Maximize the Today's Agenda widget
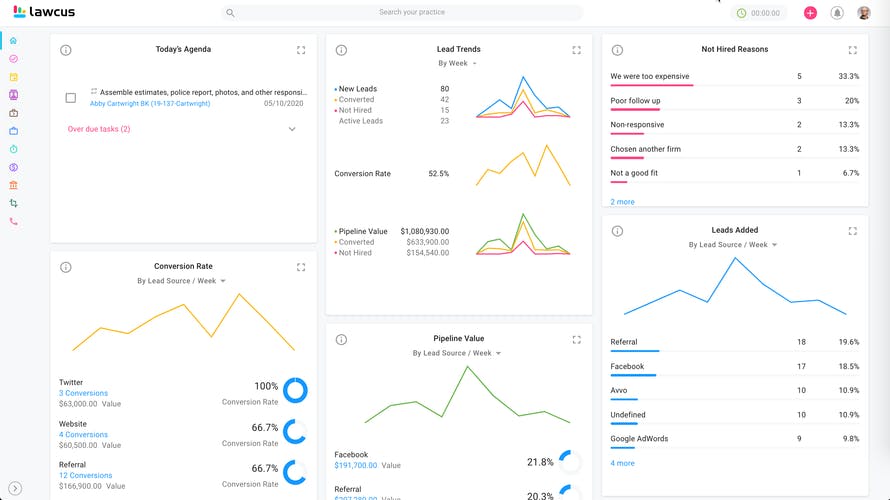890x500 pixels. coord(301,50)
